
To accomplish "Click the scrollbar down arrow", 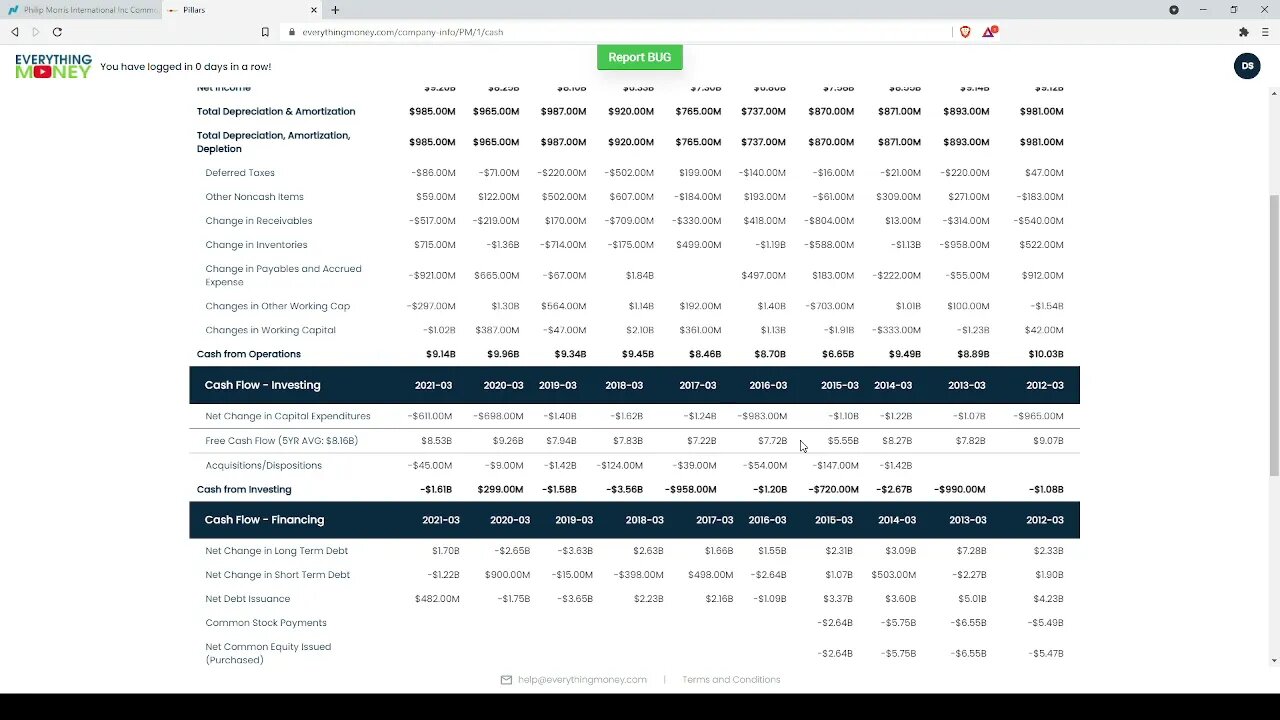I will [x=1273, y=660].
